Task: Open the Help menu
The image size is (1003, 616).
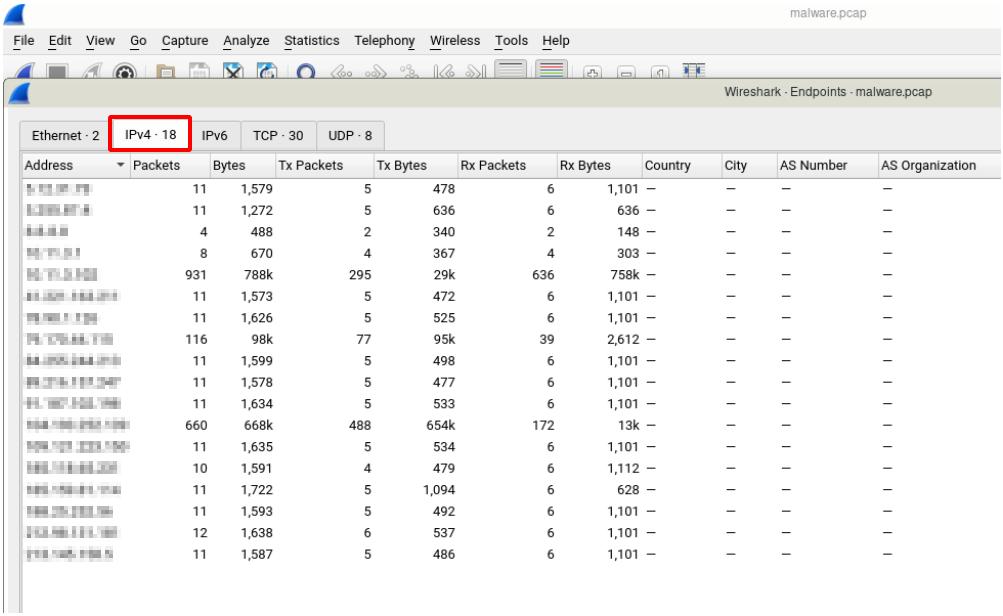Action: [556, 40]
